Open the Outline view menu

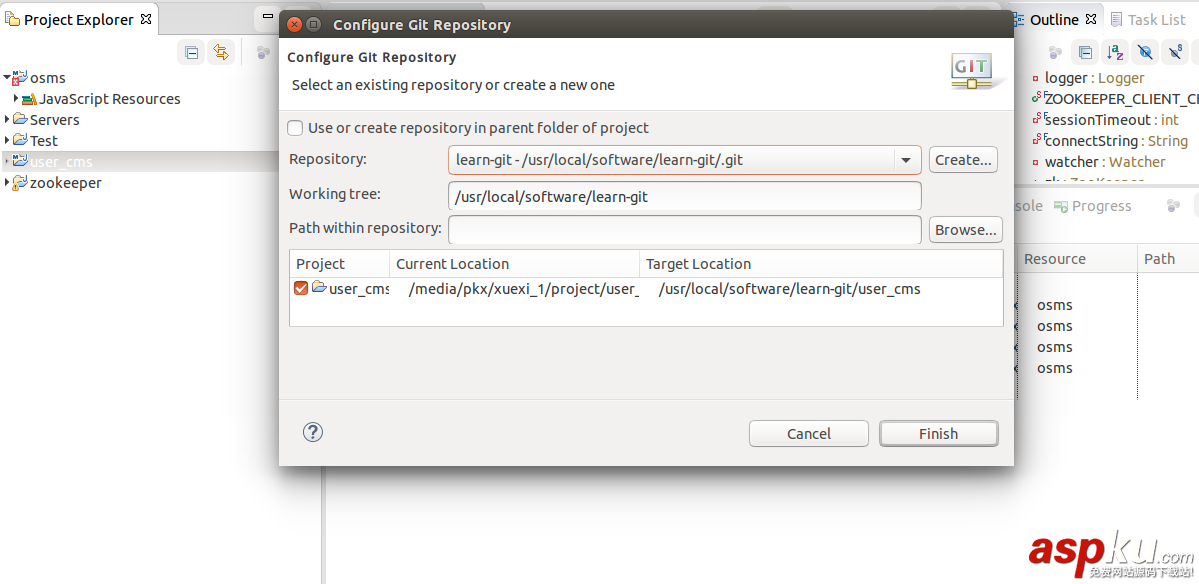pyautogui.click(x=1196, y=51)
